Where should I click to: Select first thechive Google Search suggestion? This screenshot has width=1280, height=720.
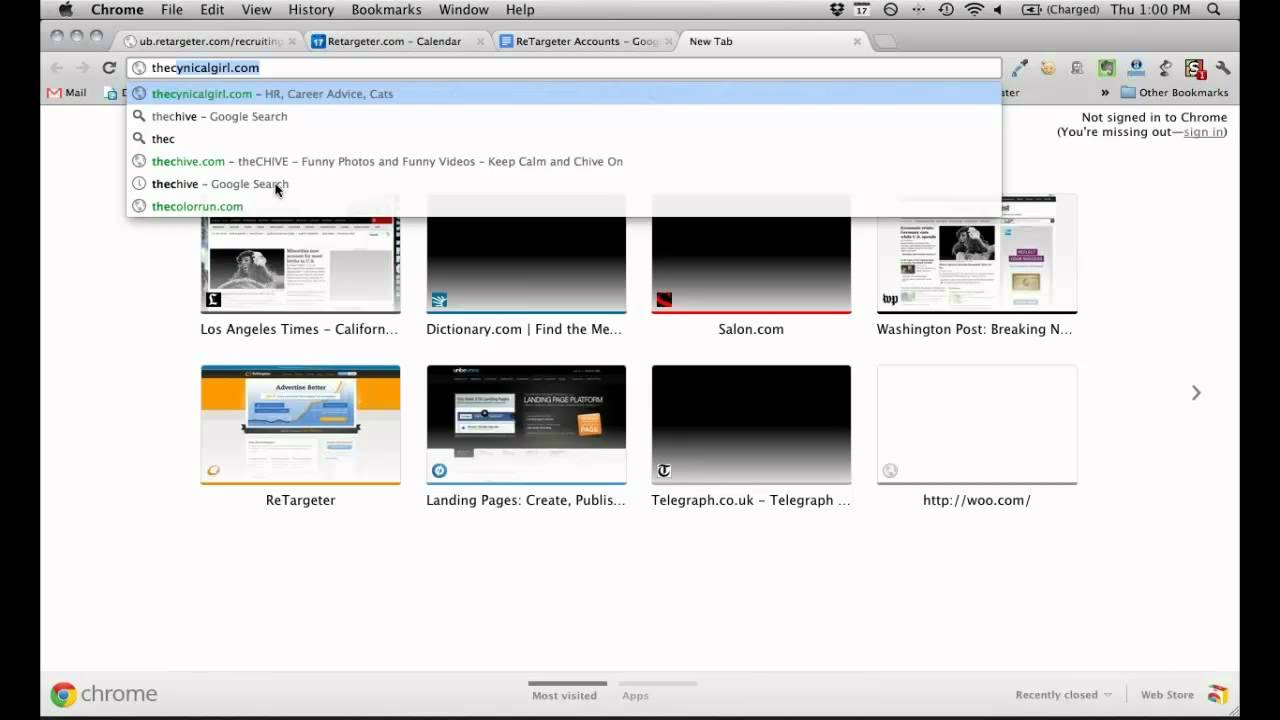tap(564, 116)
